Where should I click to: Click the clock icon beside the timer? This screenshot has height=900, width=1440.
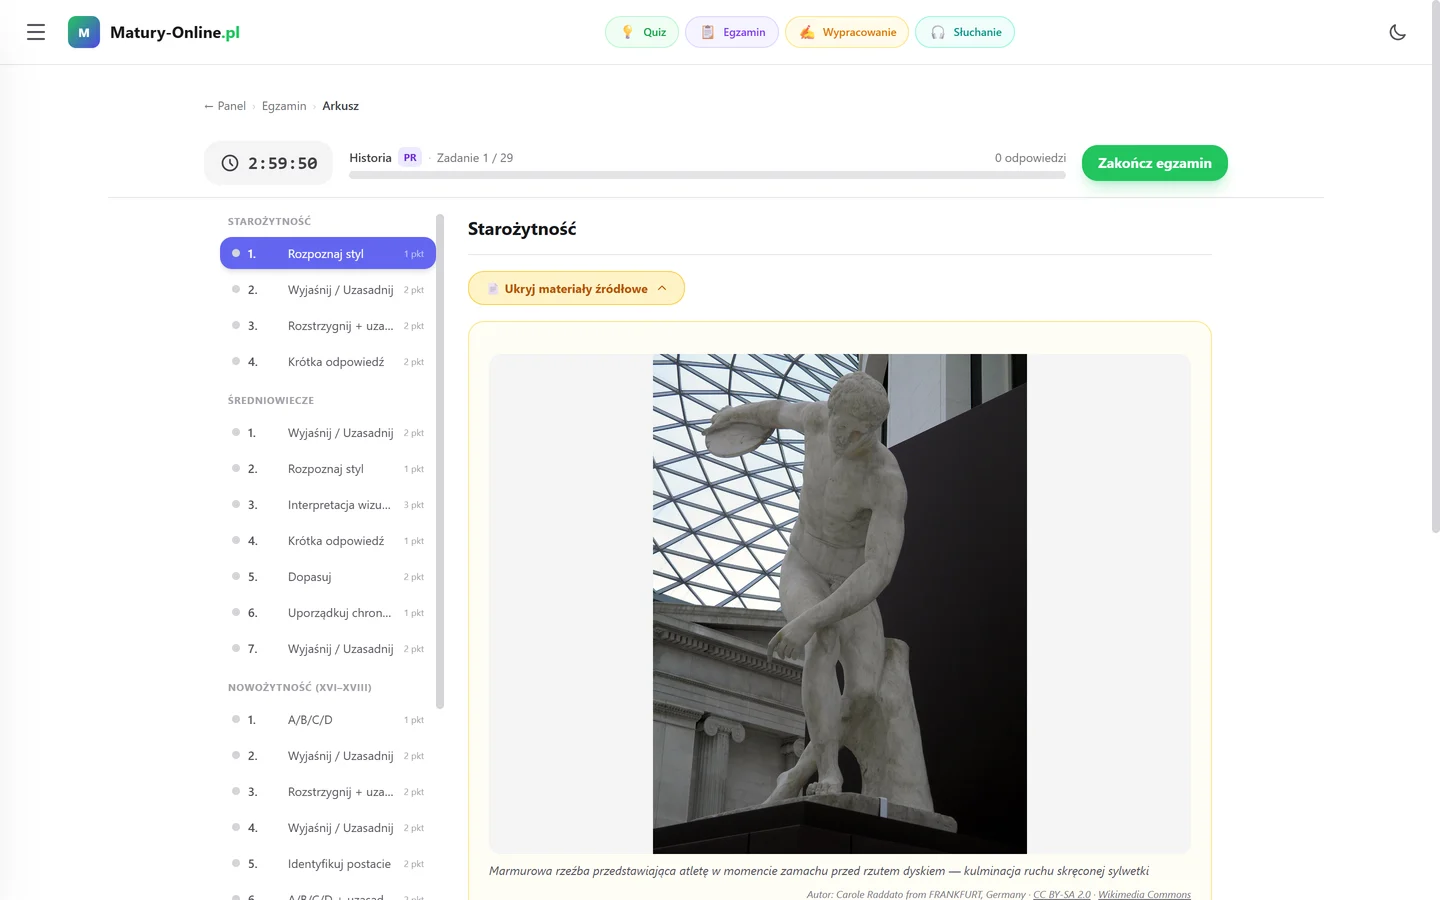[x=230, y=163]
